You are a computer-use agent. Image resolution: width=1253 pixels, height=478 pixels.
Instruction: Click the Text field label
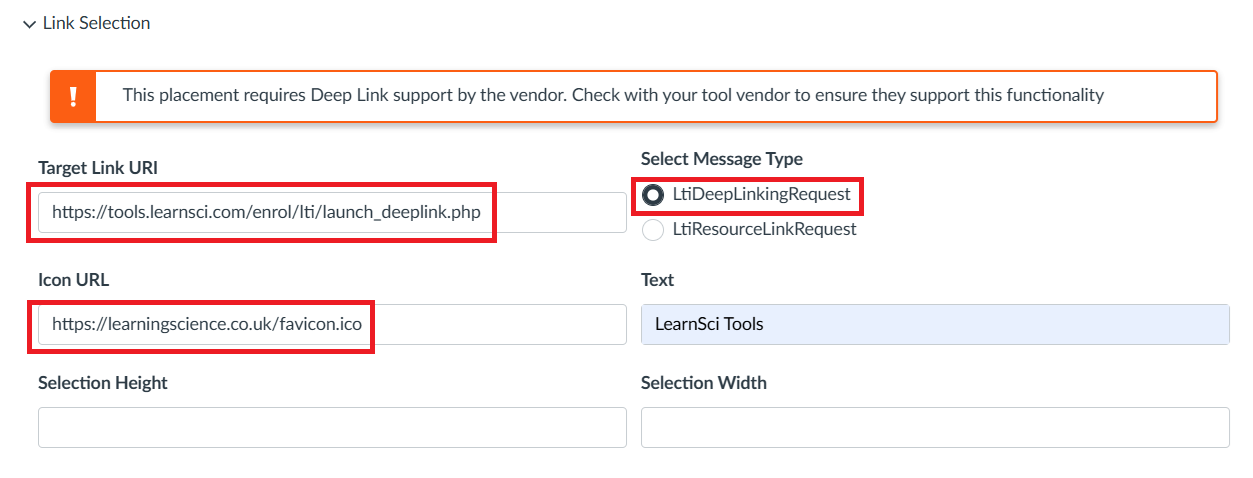[657, 280]
